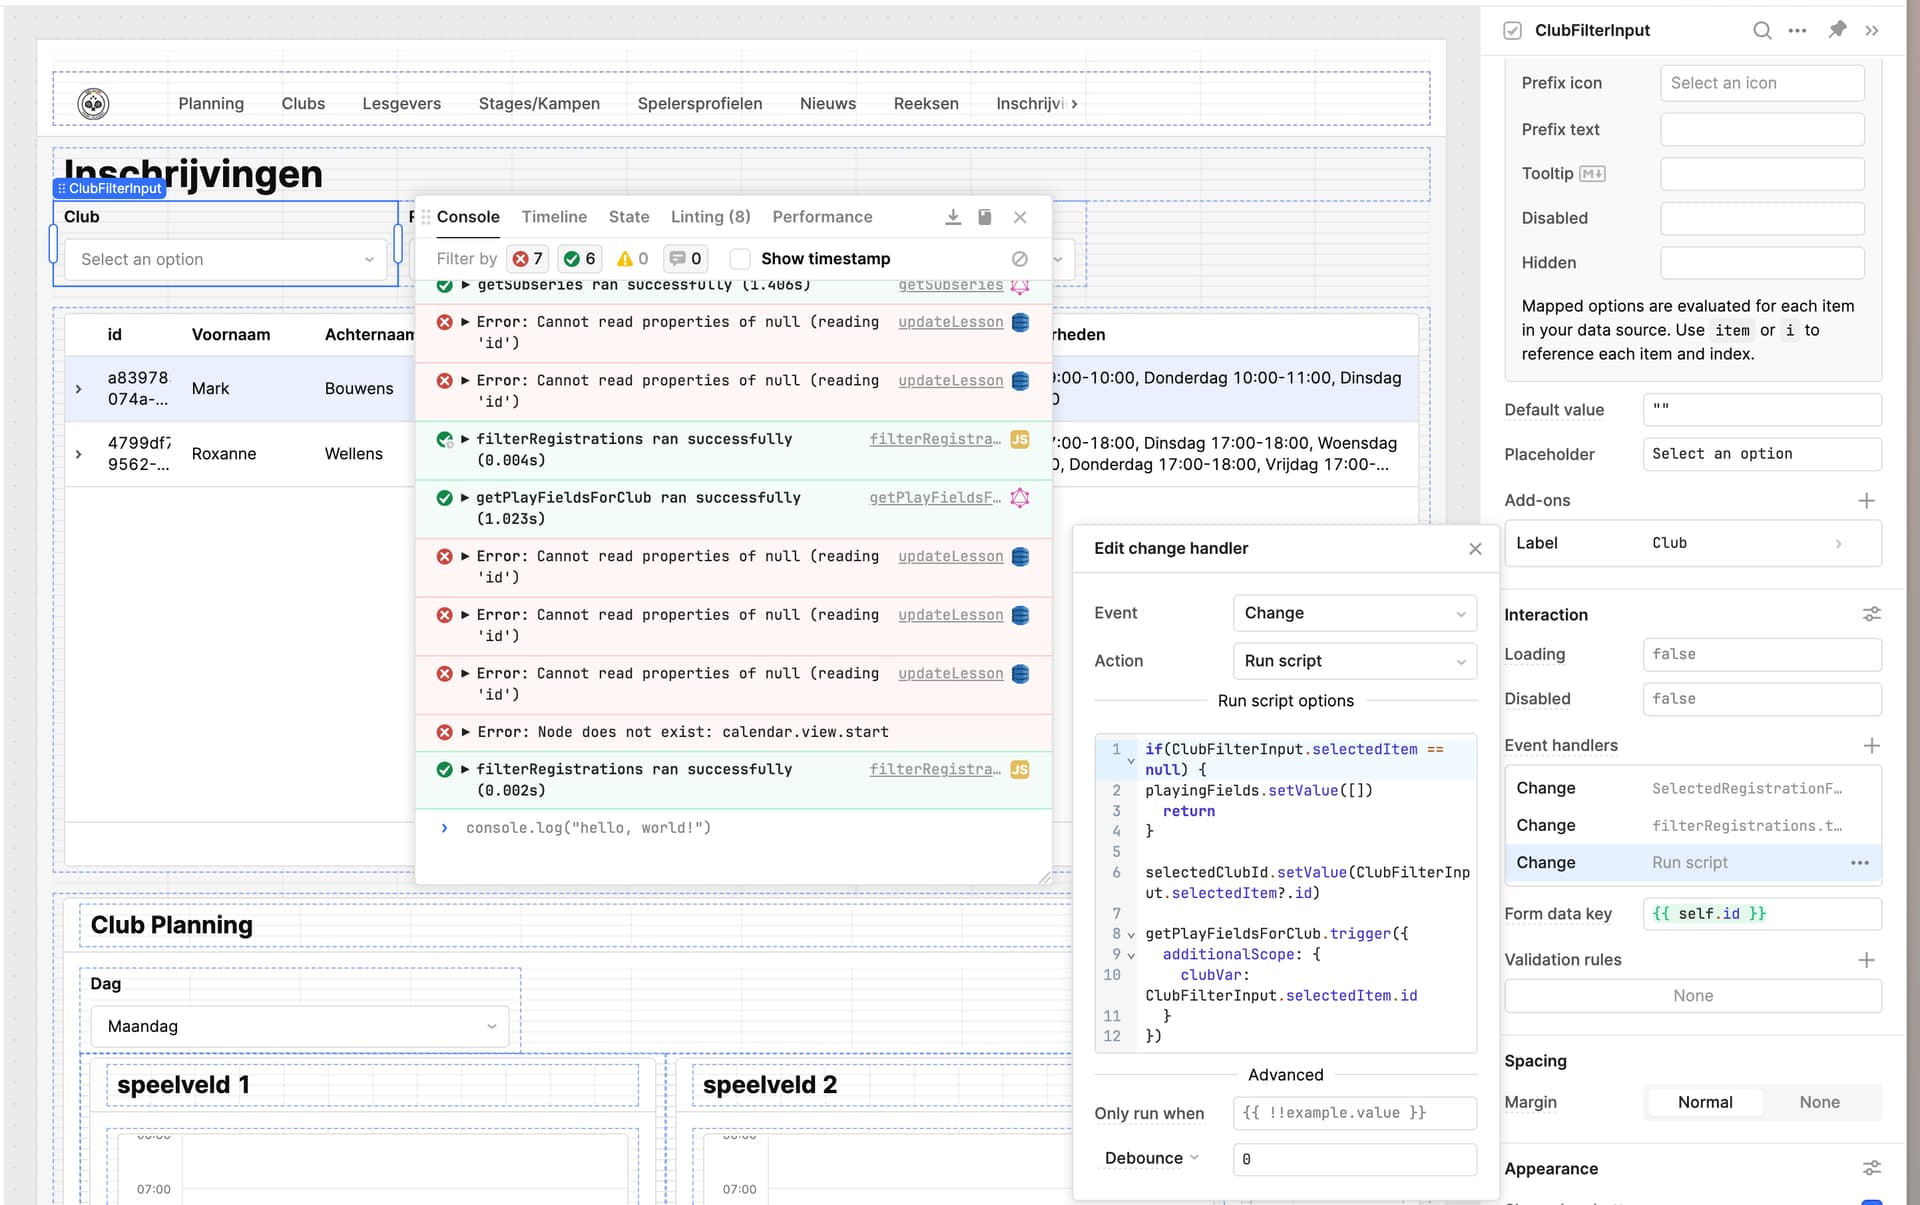Expand the Mark Bouwens table row
Screen dimensions: 1920x1205
pos(79,389)
